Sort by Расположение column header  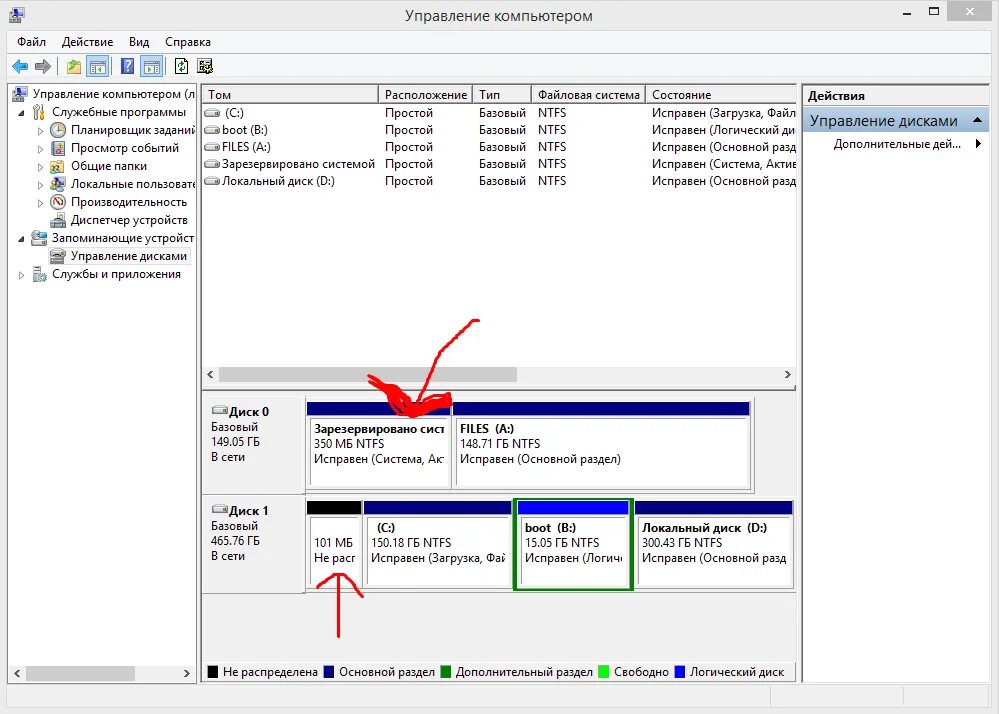click(x=426, y=94)
